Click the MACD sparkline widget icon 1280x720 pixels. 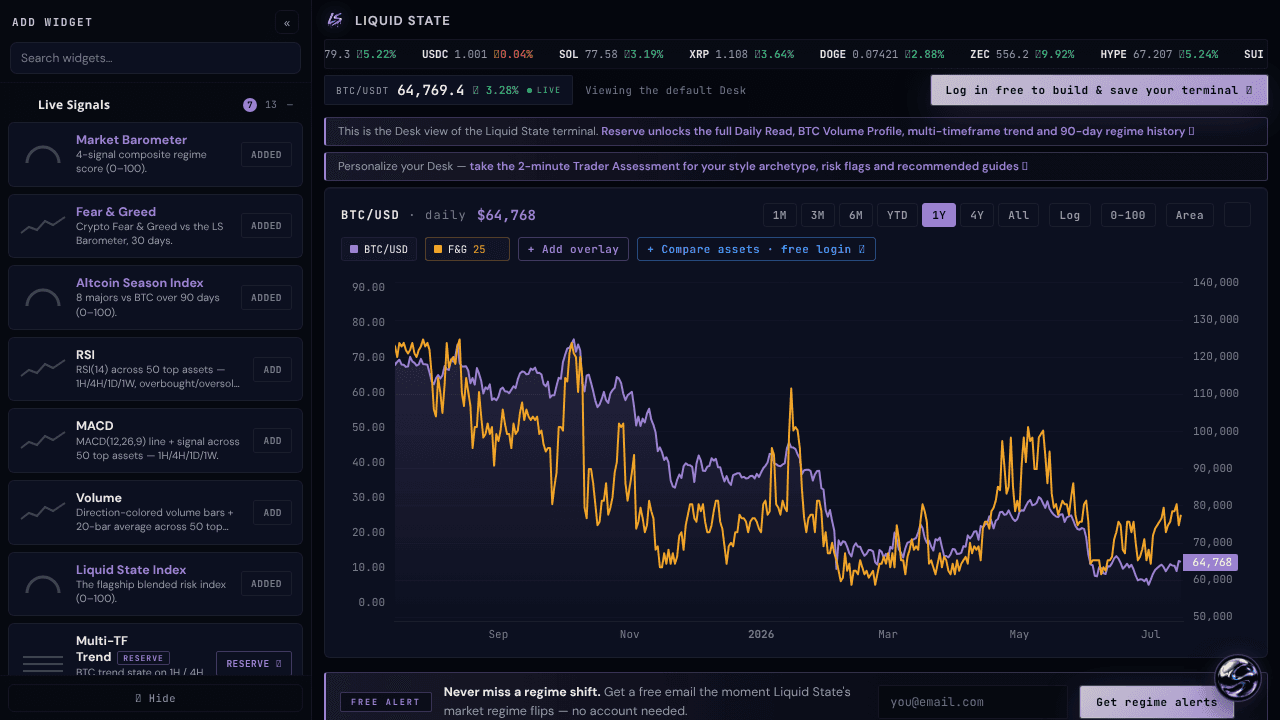click(43, 441)
